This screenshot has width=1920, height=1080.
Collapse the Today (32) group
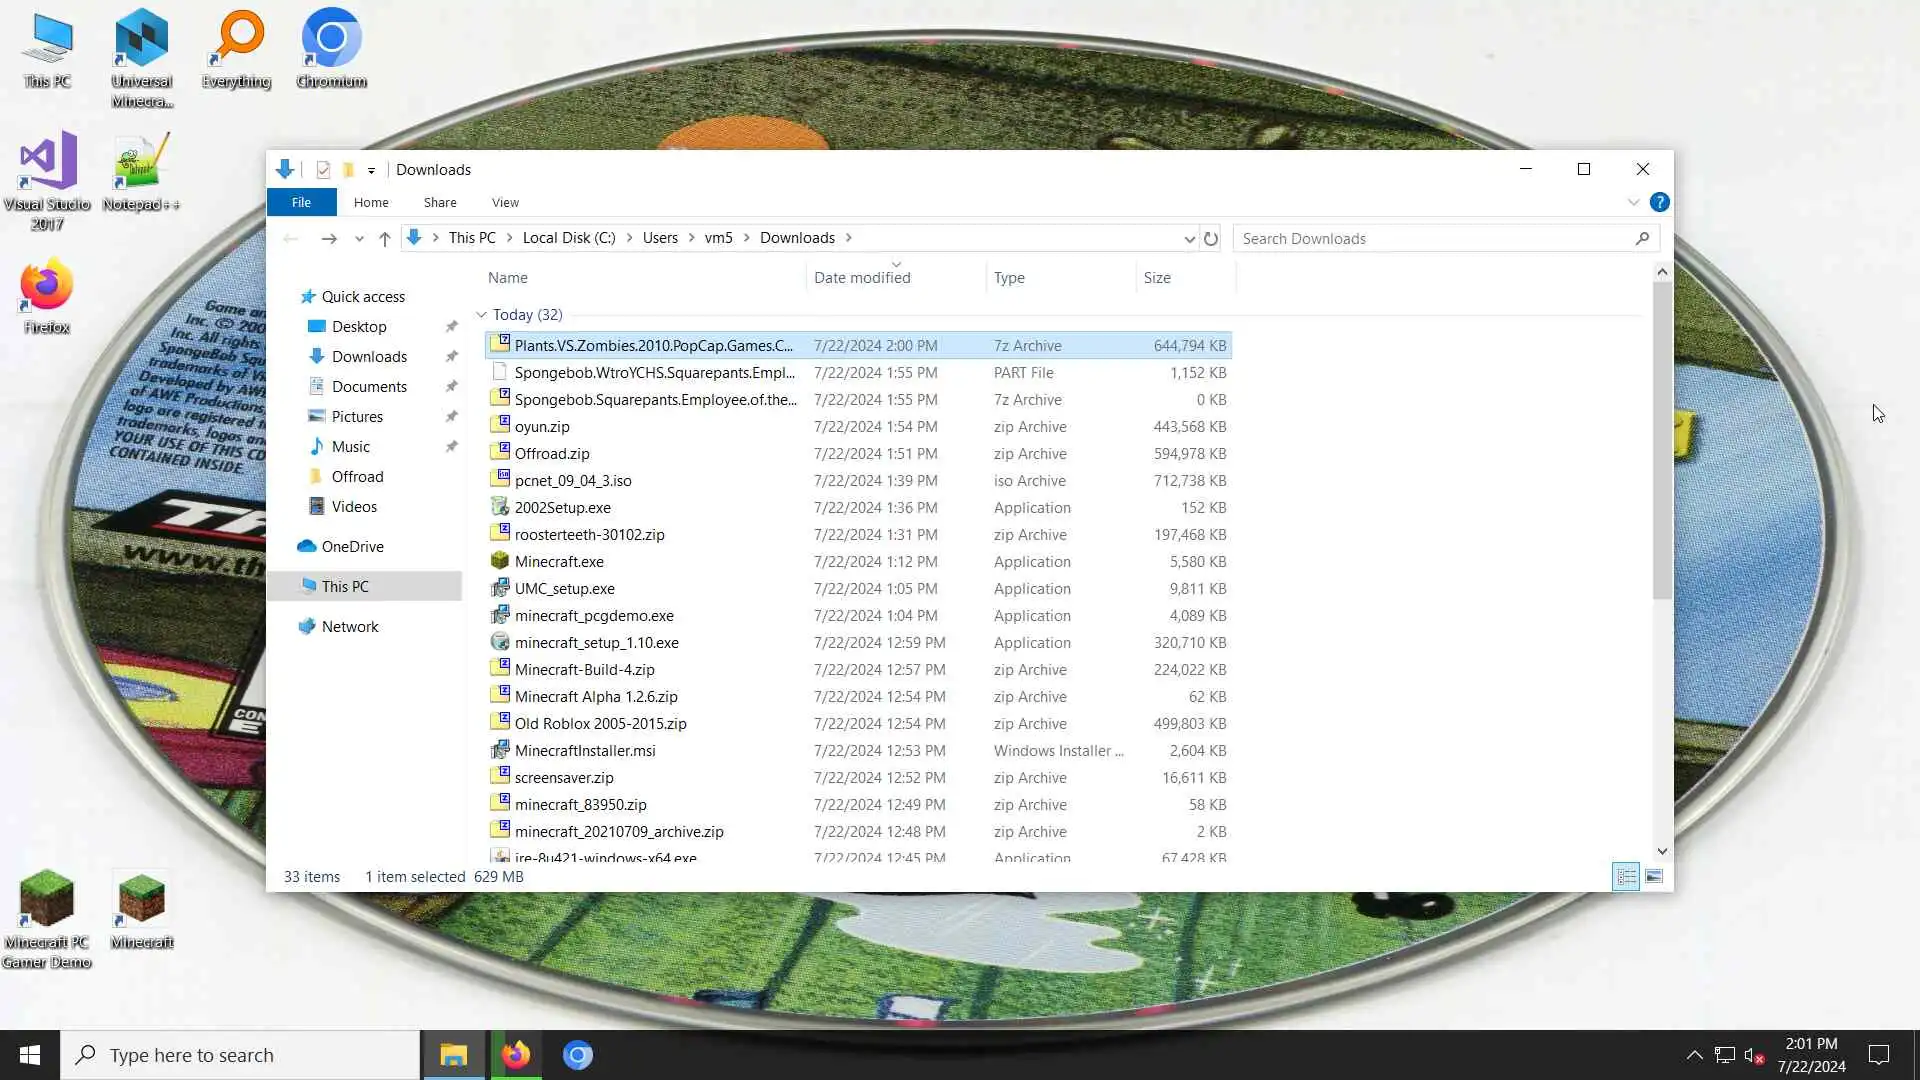pos(482,315)
